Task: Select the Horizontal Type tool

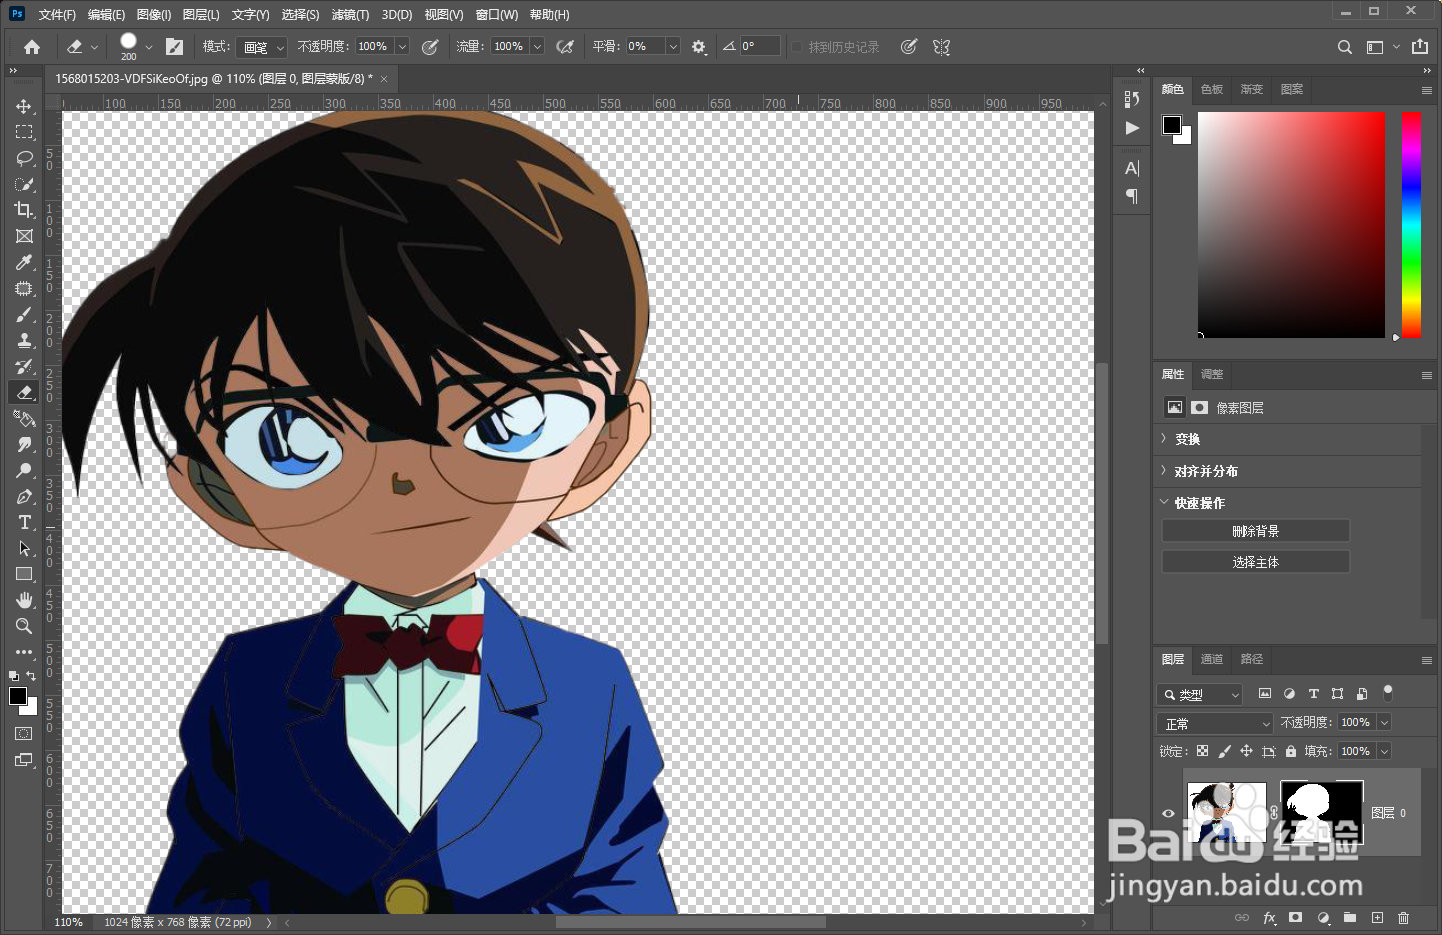Action: click(x=24, y=522)
